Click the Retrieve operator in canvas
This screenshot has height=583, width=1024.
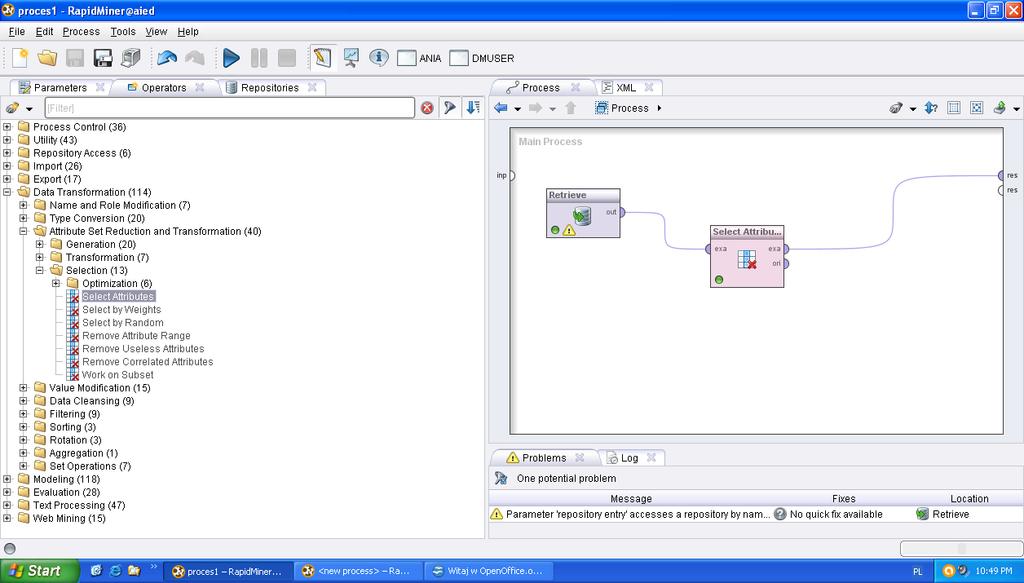point(583,213)
